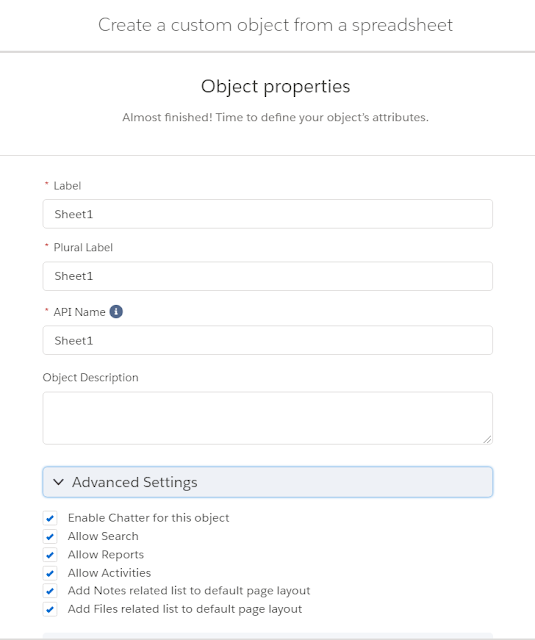Screen dimensions: 535x640
Task: Uncheck the Allow Activities checkbox
Action: click(50, 573)
